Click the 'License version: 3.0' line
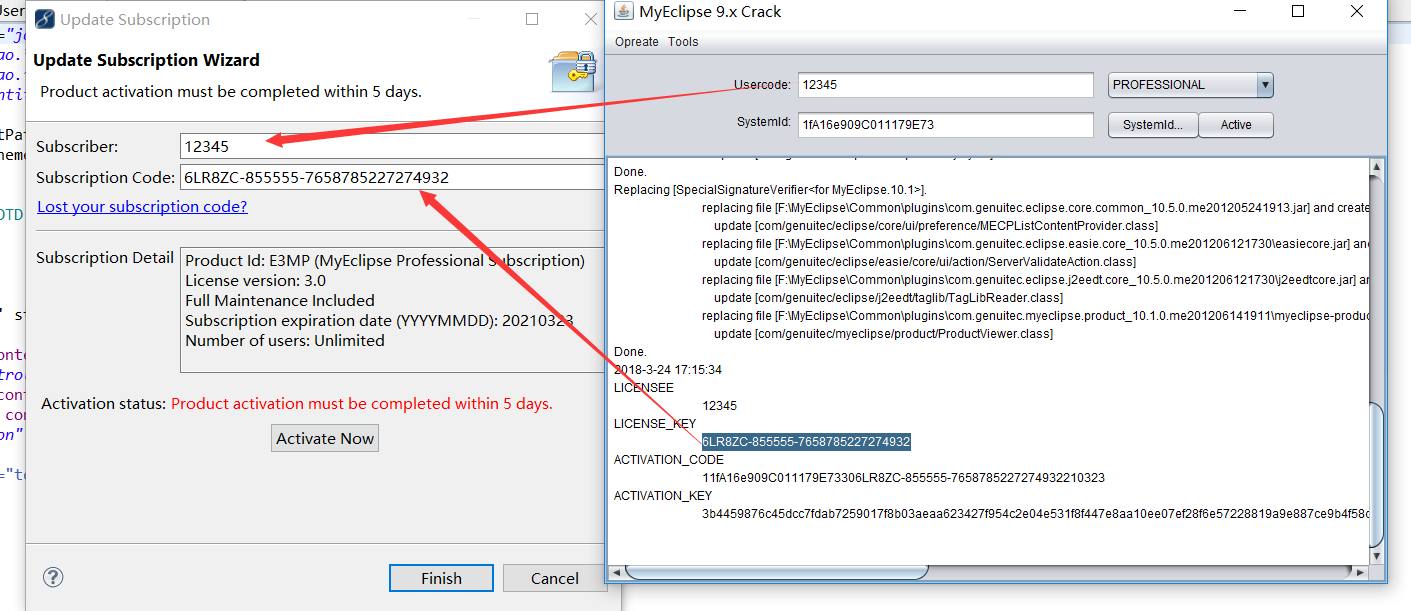 click(x=256, y=280)
